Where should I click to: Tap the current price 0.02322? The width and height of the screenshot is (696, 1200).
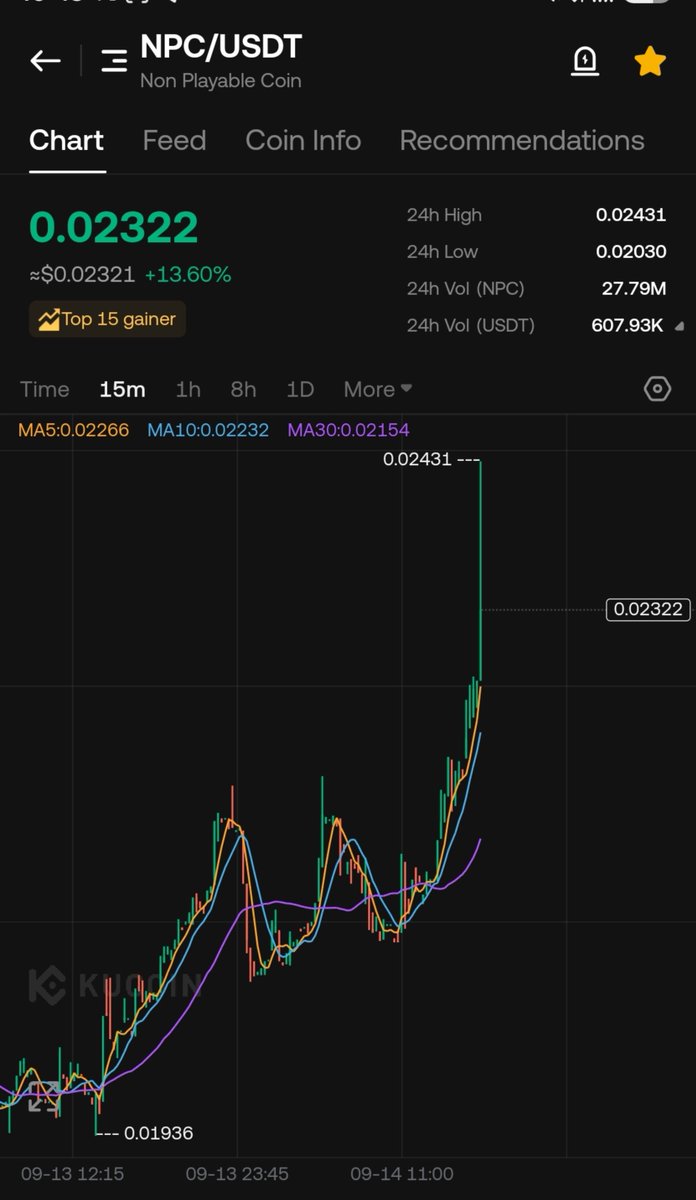(x=114, y=228)
